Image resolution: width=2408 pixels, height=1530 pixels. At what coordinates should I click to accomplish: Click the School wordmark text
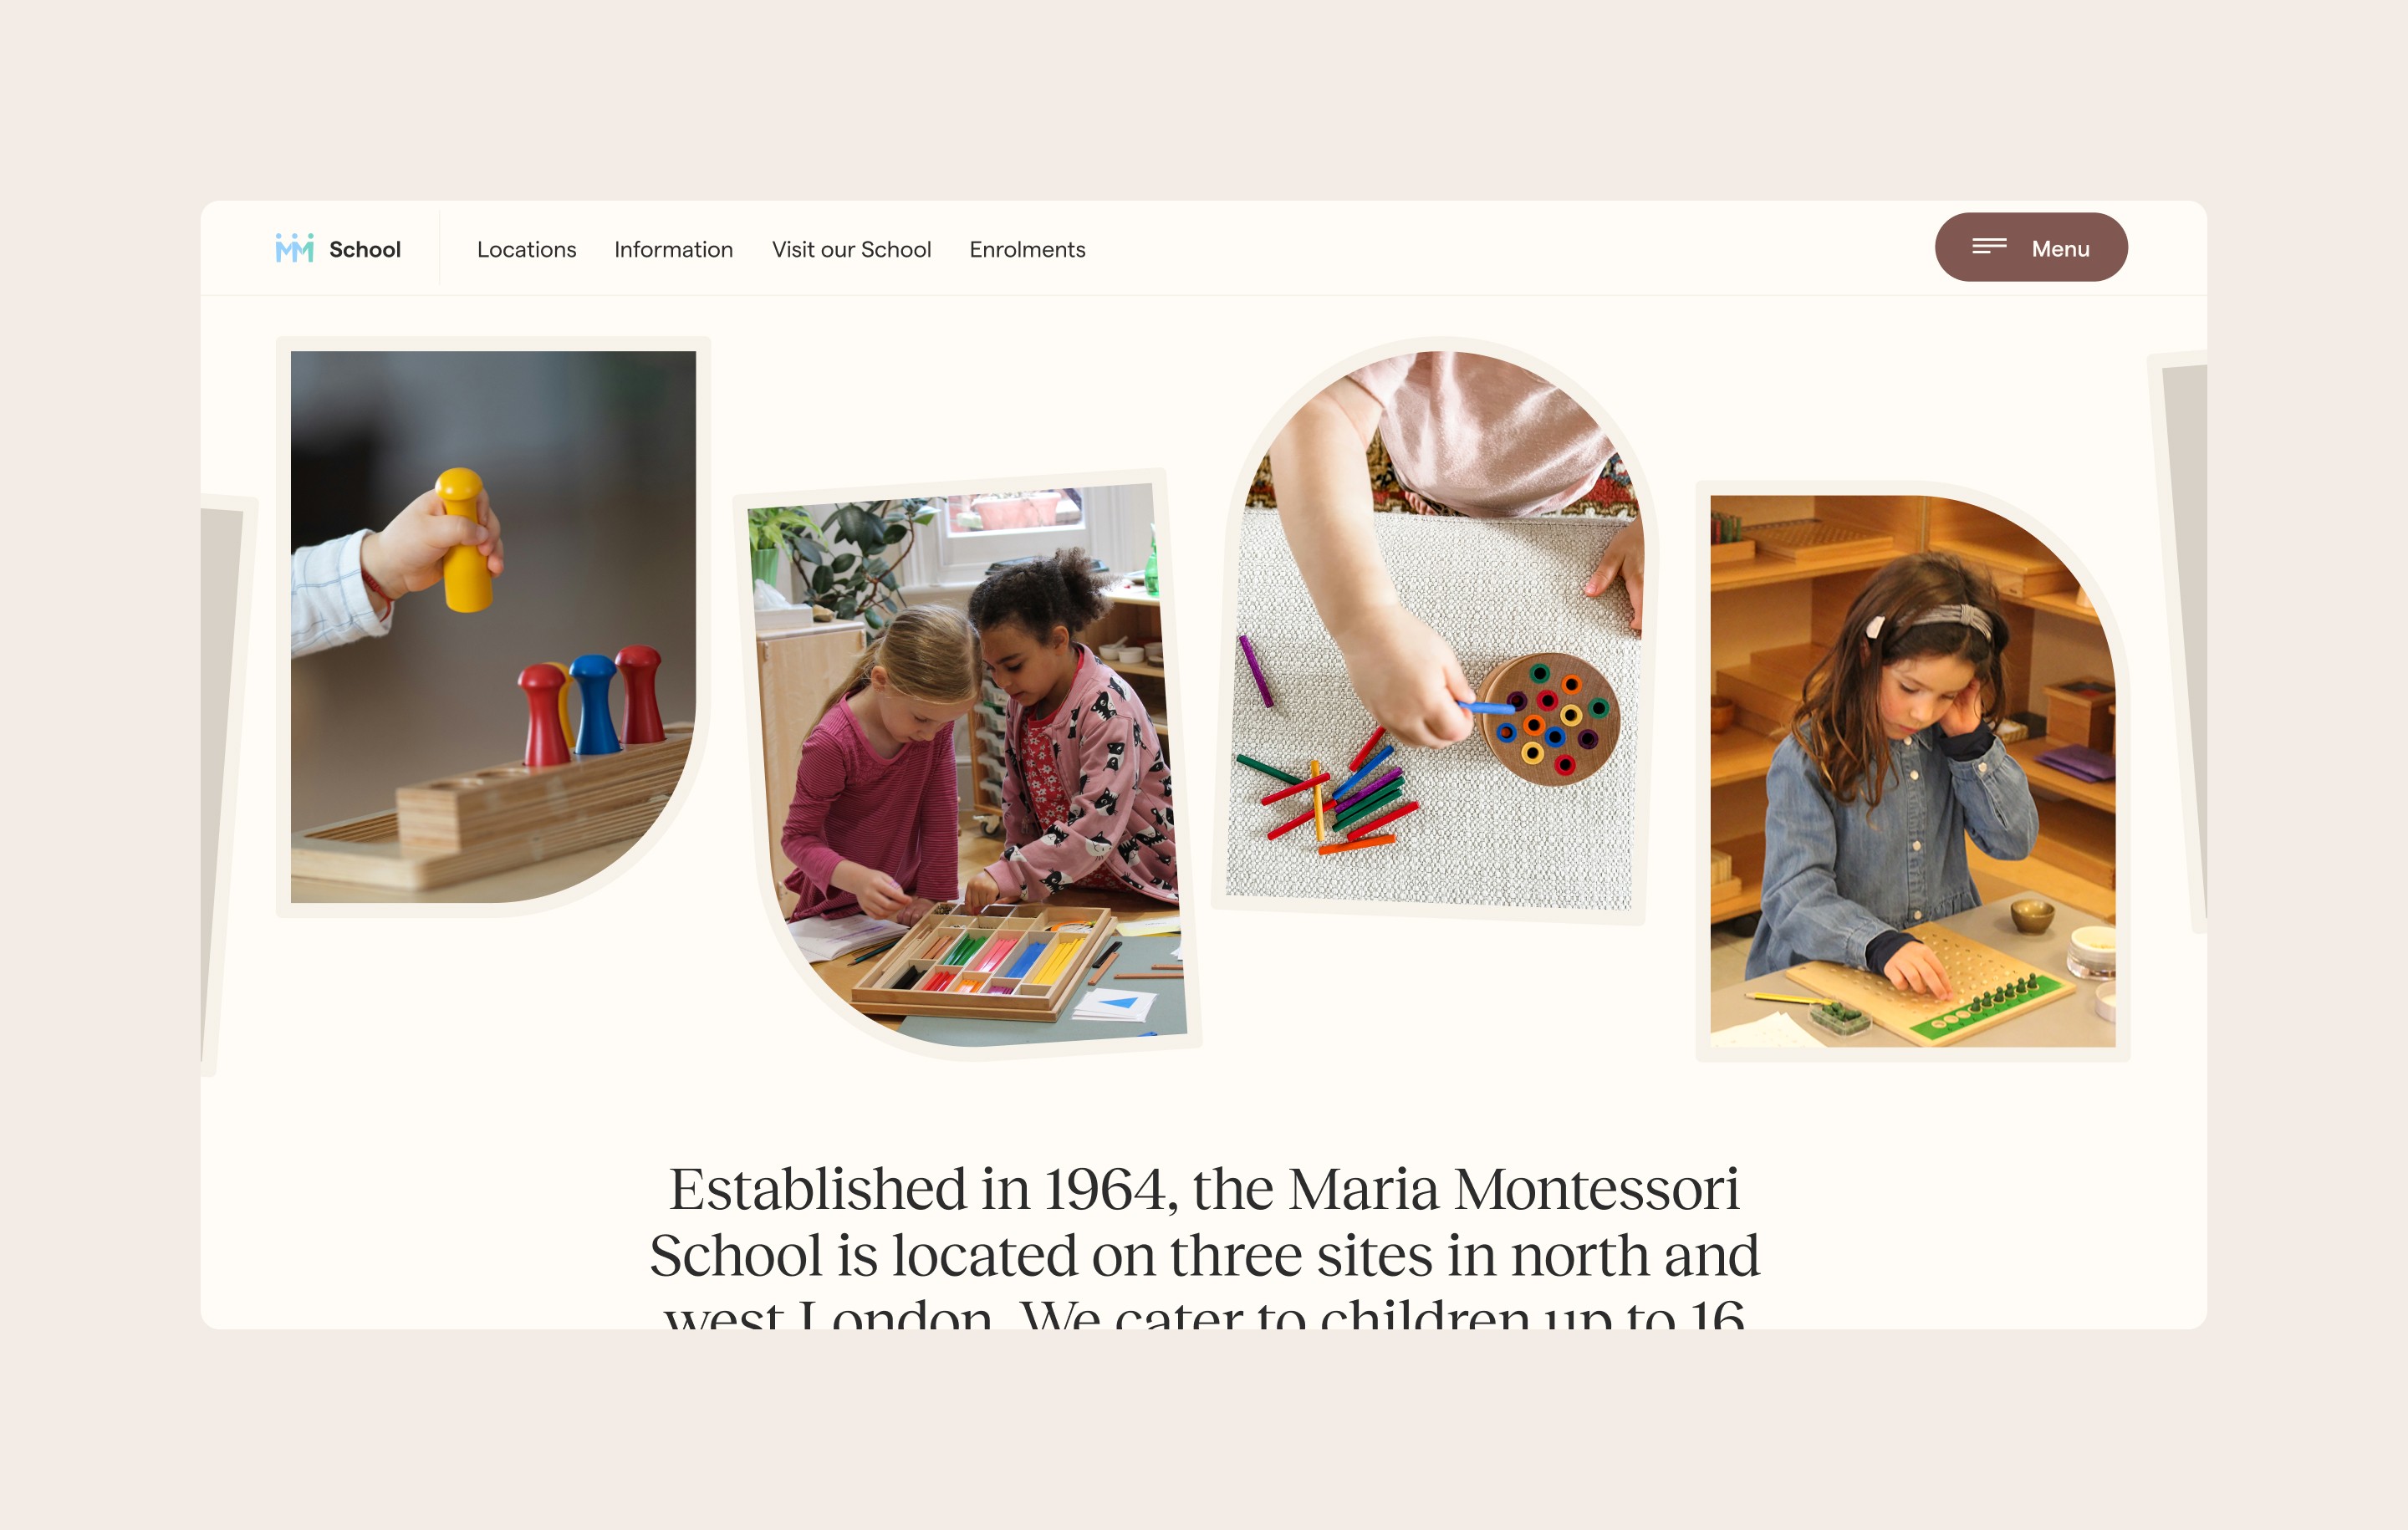(364, 249)
